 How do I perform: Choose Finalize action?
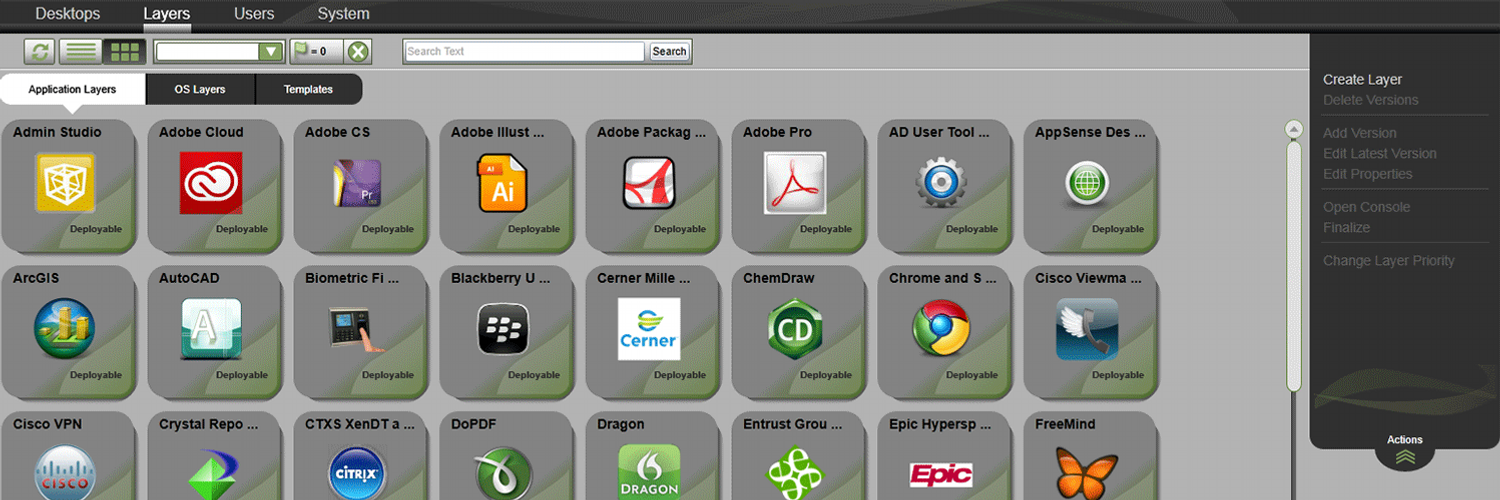click(1346, 228)
